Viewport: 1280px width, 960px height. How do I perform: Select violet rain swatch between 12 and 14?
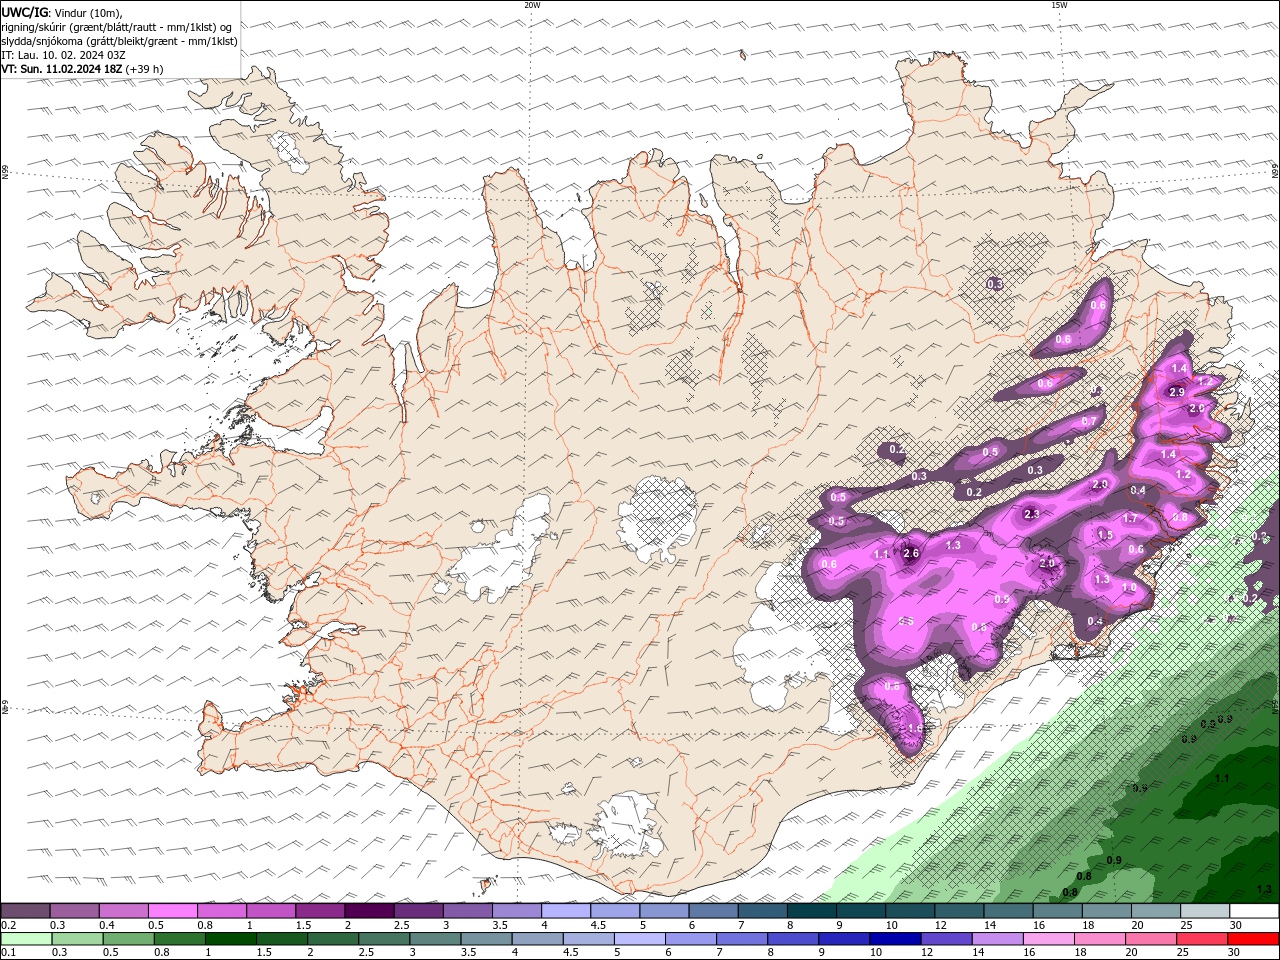pos(946,939)
